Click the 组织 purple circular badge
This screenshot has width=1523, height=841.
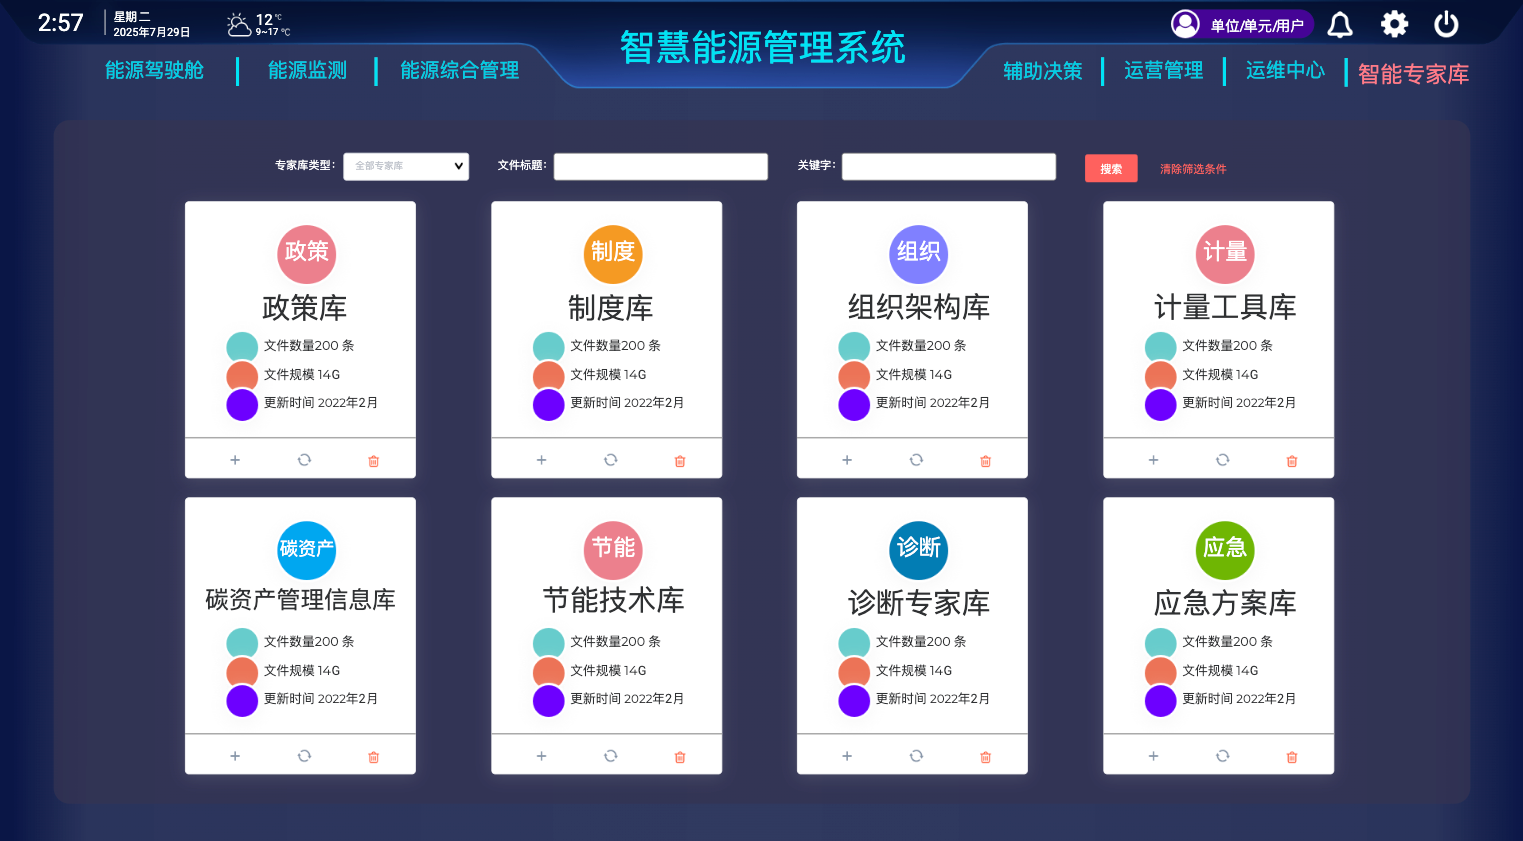pos(919,254)
